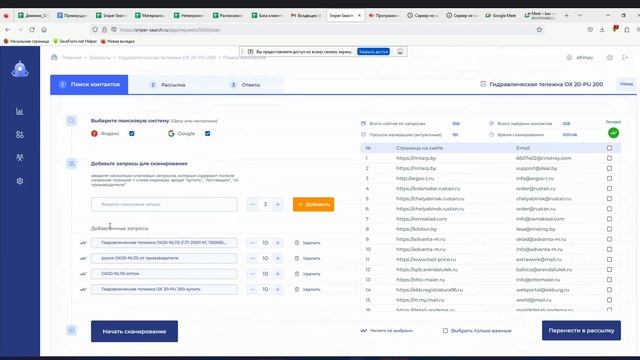Open the team icon in left sidebar
The image size is (640, 360).
[x=20, y=158]
